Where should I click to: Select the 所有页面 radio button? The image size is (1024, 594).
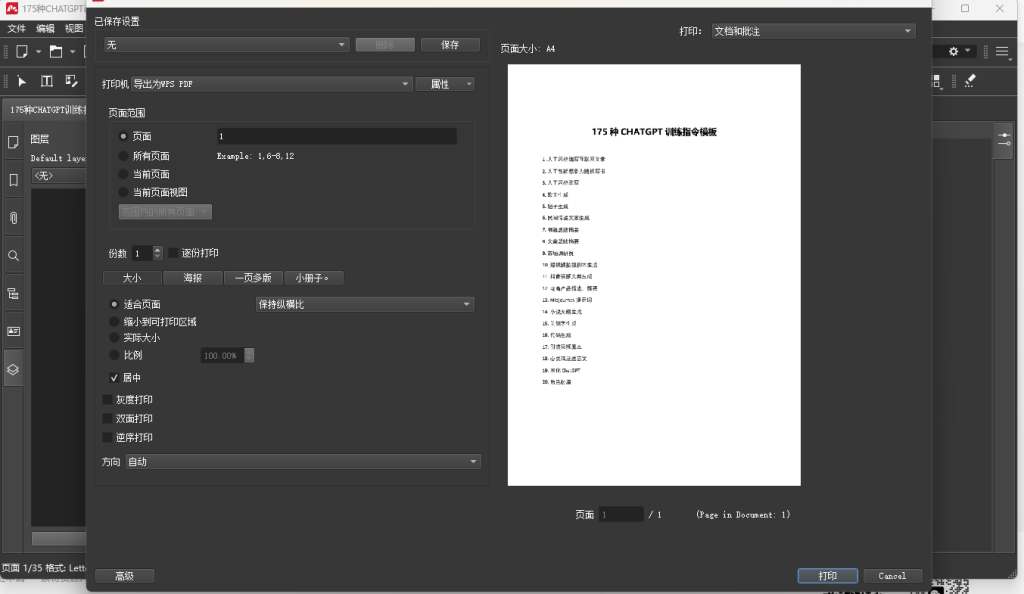click(123, 156)
